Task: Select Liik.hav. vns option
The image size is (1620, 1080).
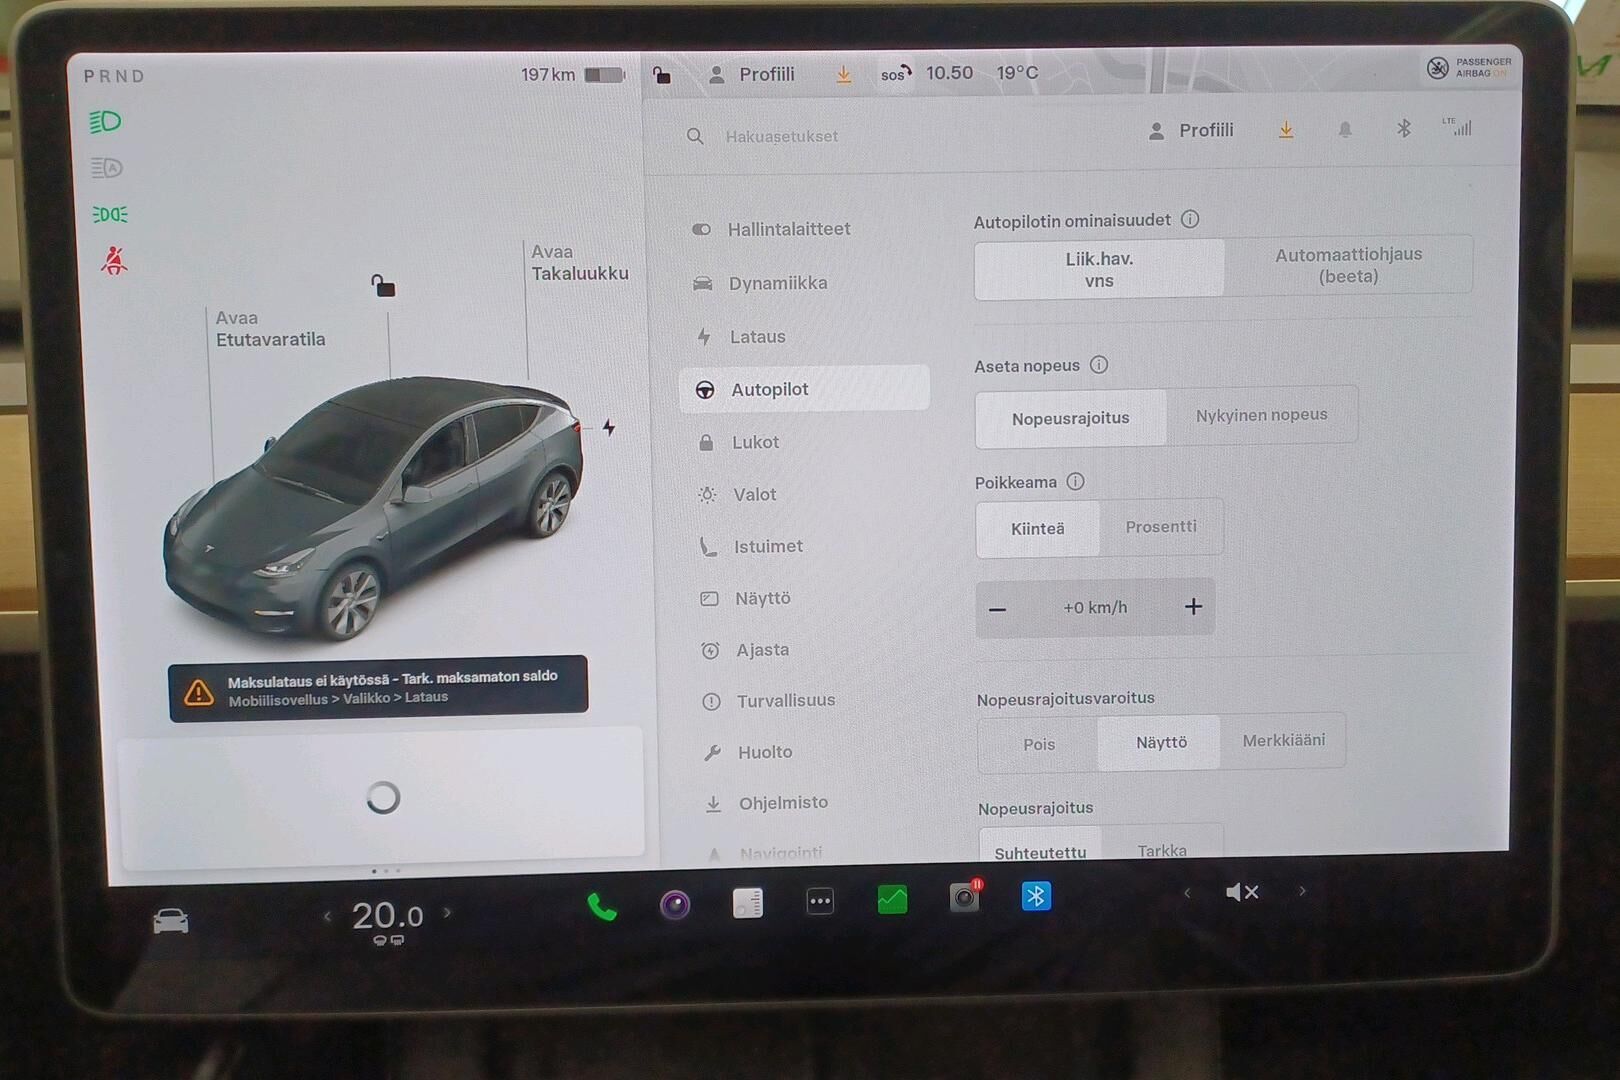Action: pos(1099,269)
